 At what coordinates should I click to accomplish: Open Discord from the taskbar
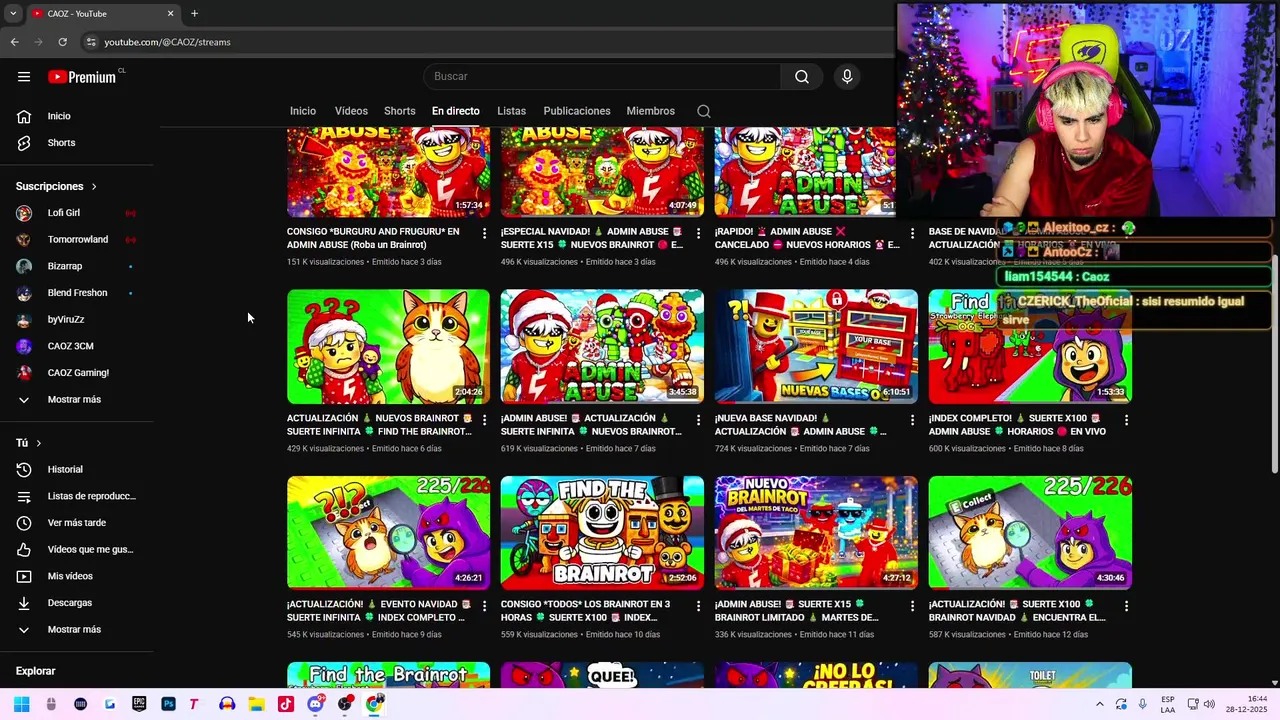click(315, 704)
